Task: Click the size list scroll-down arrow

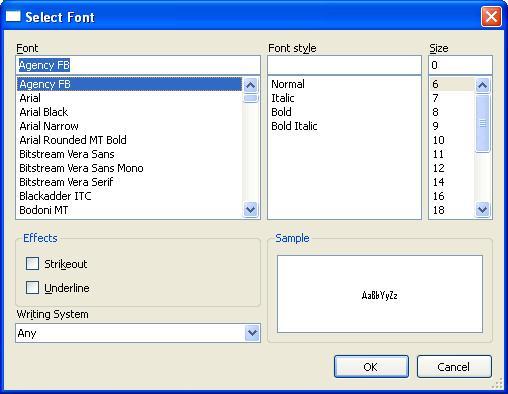Action: tap(482, 210)
